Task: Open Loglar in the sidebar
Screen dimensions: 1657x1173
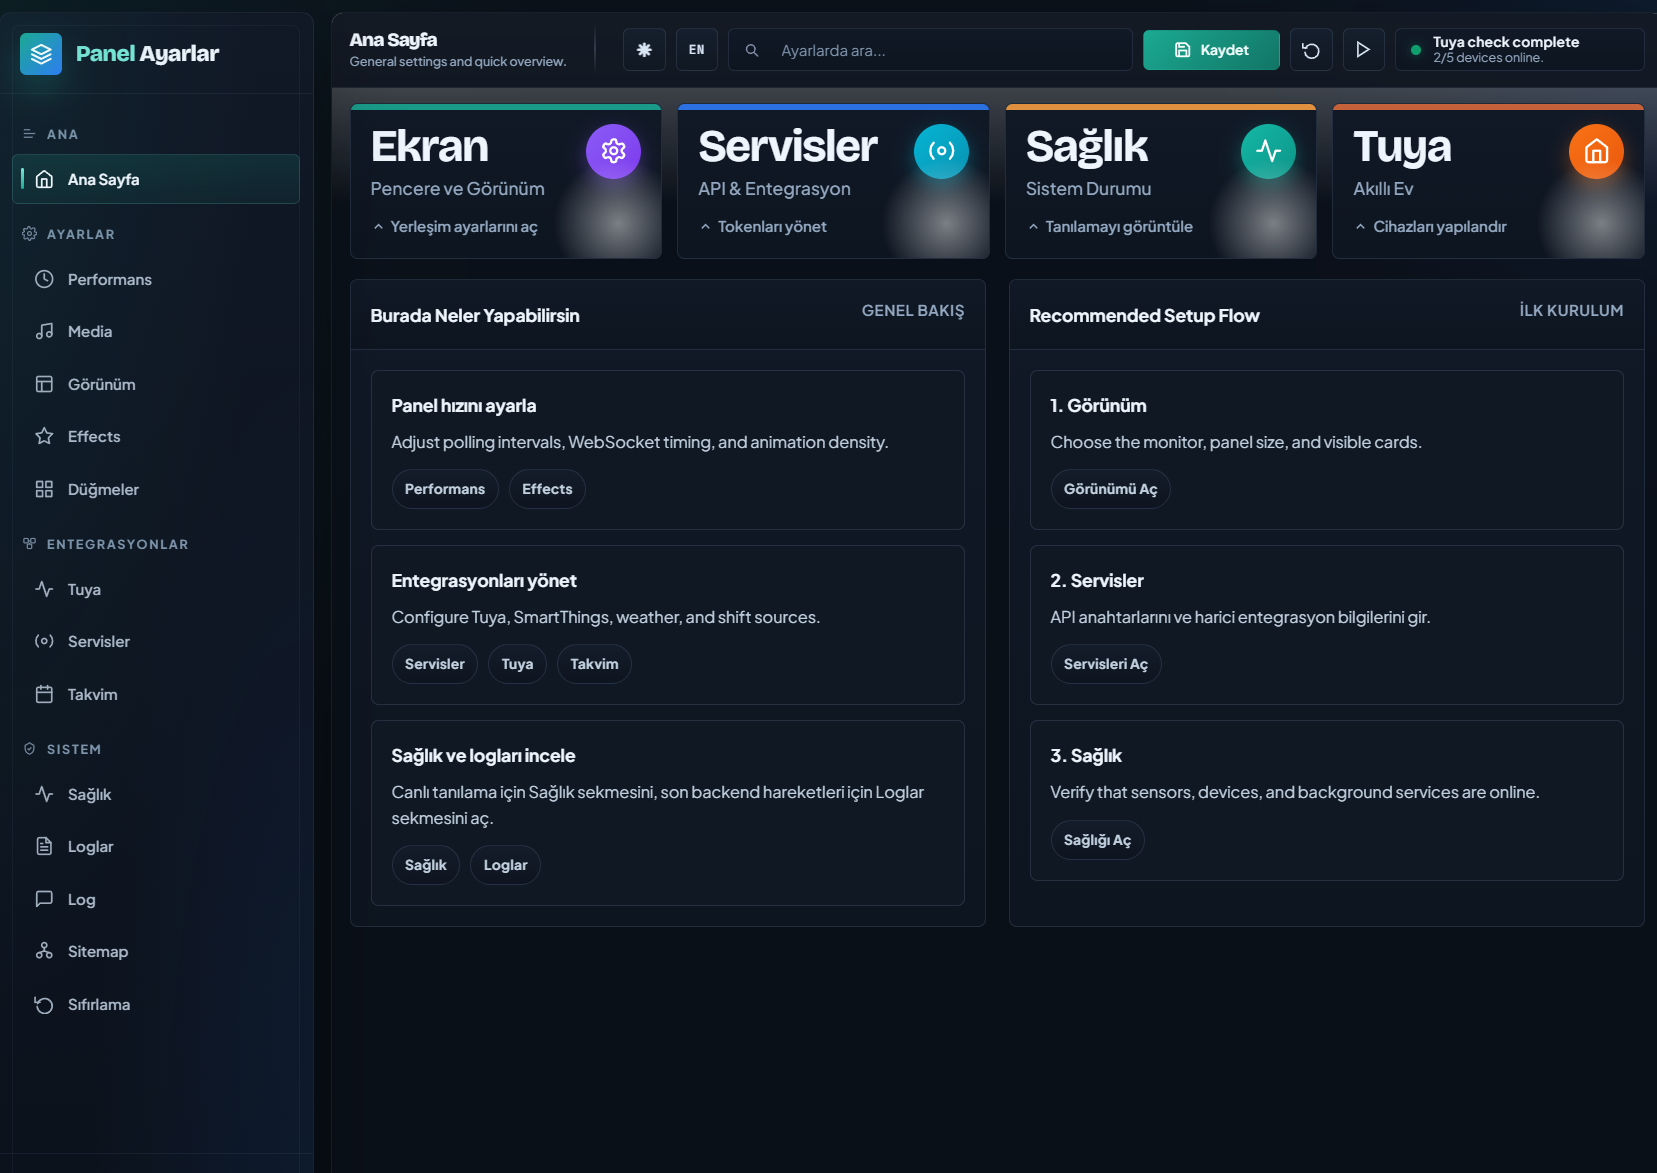Action: [x=156, y=846]
